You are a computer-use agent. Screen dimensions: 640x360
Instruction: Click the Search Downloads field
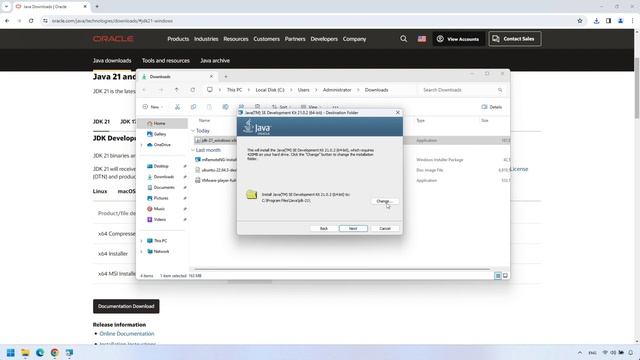click(x=461, y=90)
